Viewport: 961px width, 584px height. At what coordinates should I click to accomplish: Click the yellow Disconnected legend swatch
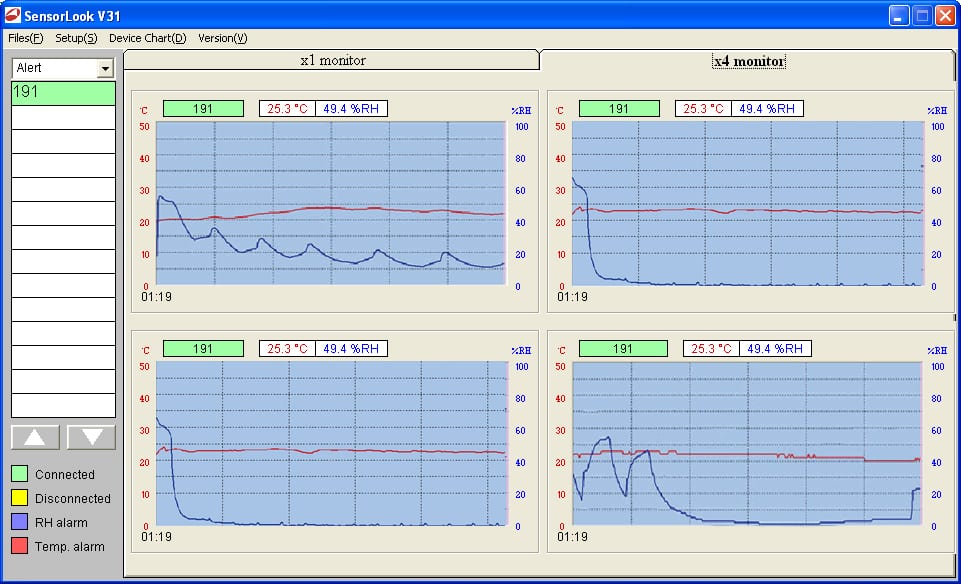pyautogui.click(x=20, y=498)
